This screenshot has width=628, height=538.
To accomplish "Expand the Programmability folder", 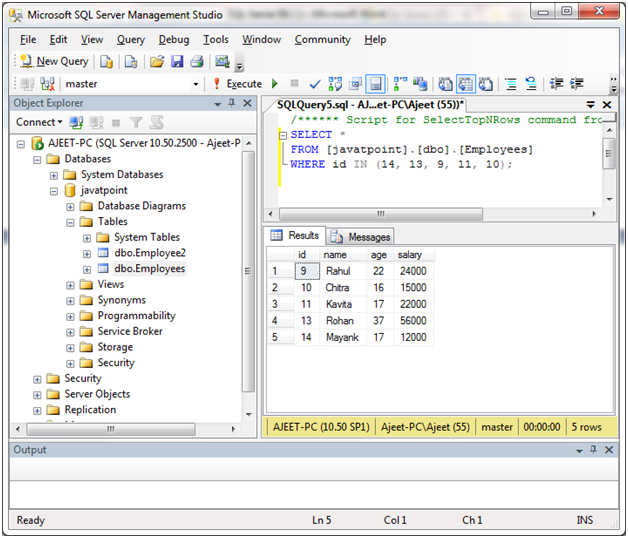I will pyautogui.click(x=70, y=317).
